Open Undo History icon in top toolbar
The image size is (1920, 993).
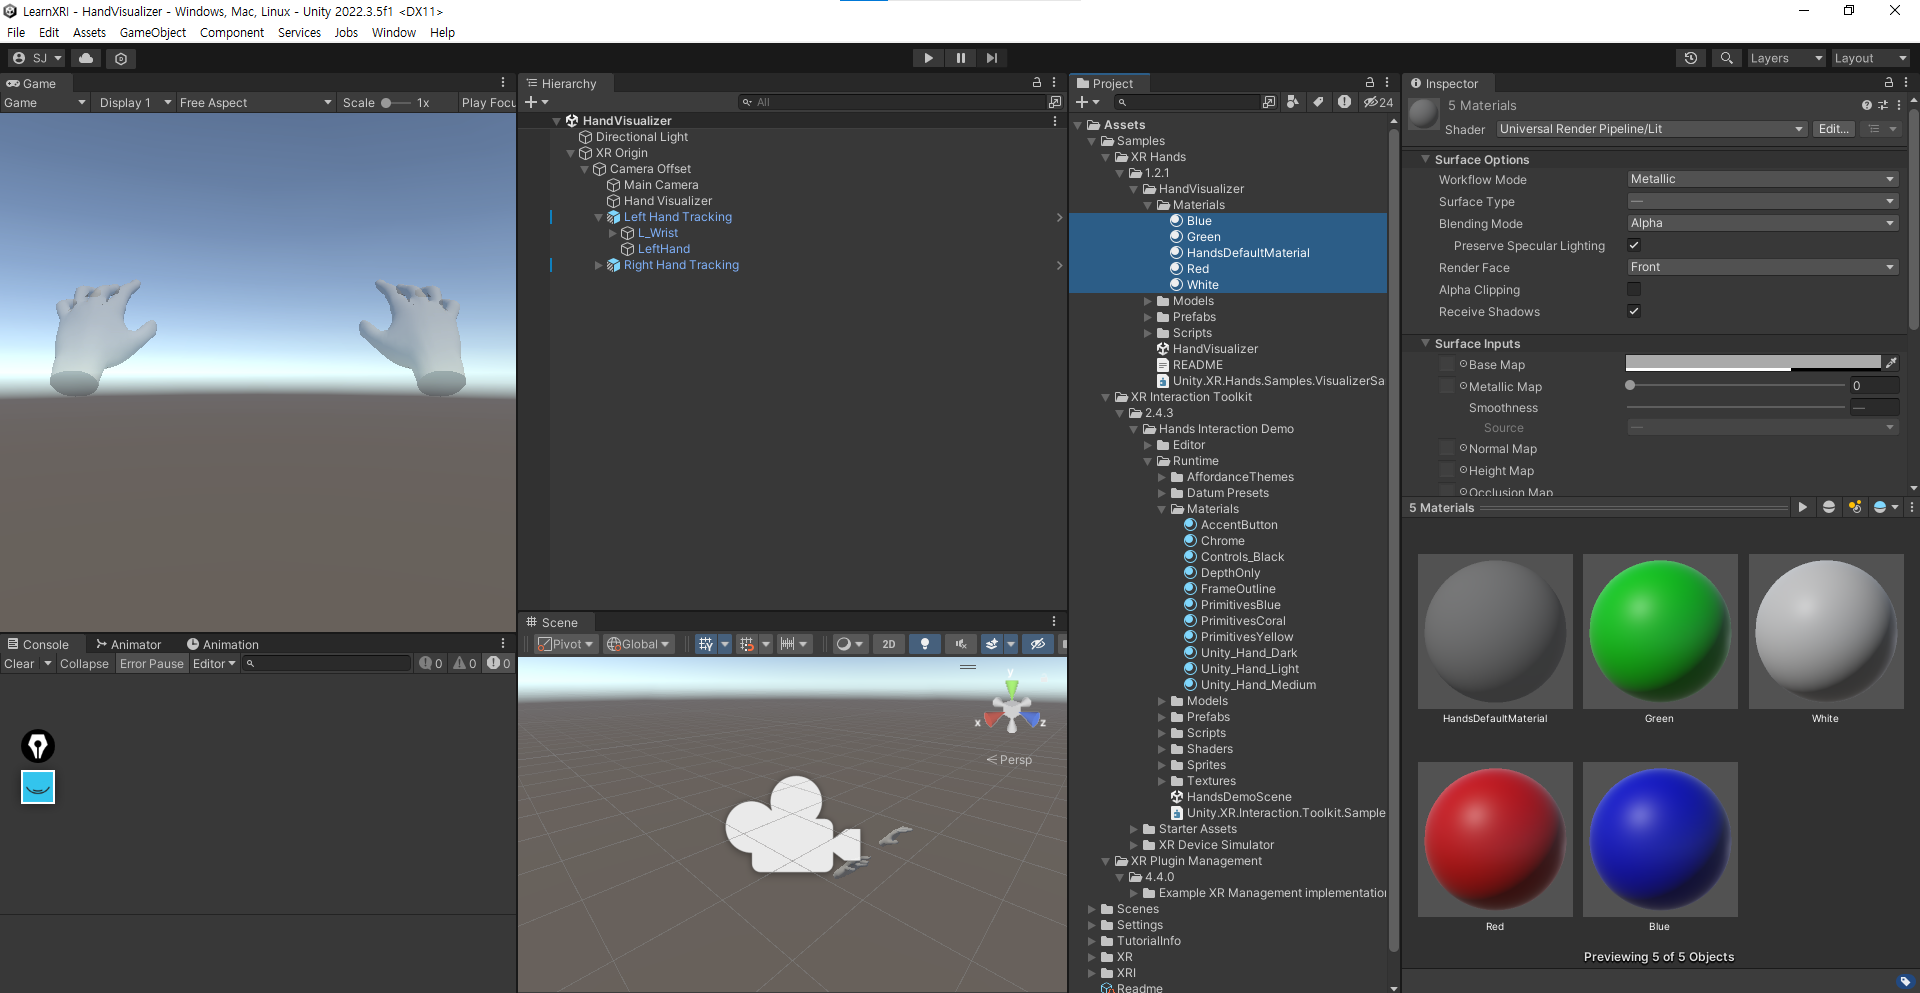(1691, 58)
